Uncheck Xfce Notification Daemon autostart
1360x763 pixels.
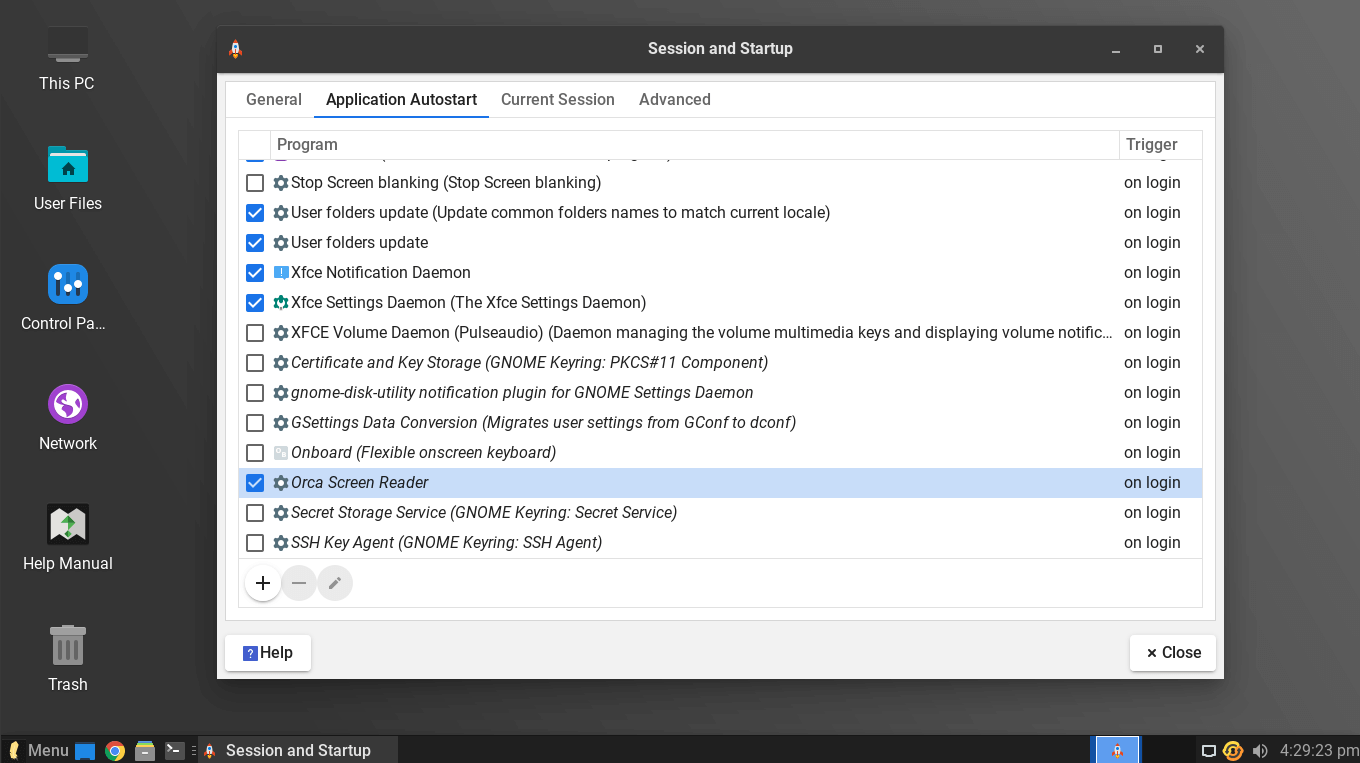(255, 273)
